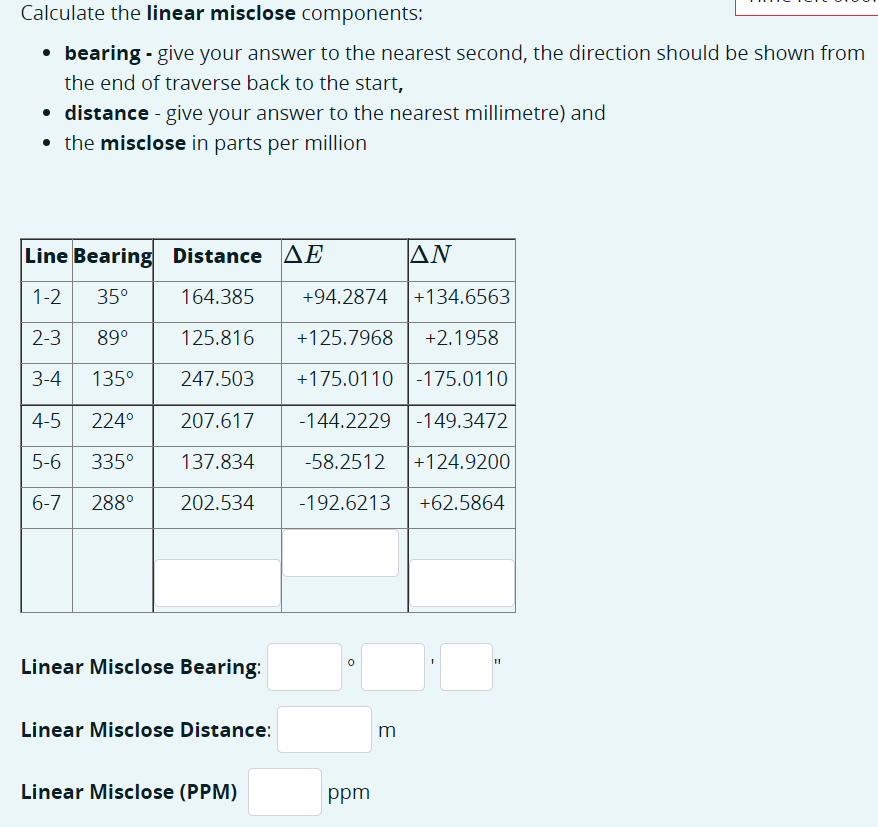878x827 pixels.
Task: Click the Linear Misclose Distance input box
Action: click(324, 729)
